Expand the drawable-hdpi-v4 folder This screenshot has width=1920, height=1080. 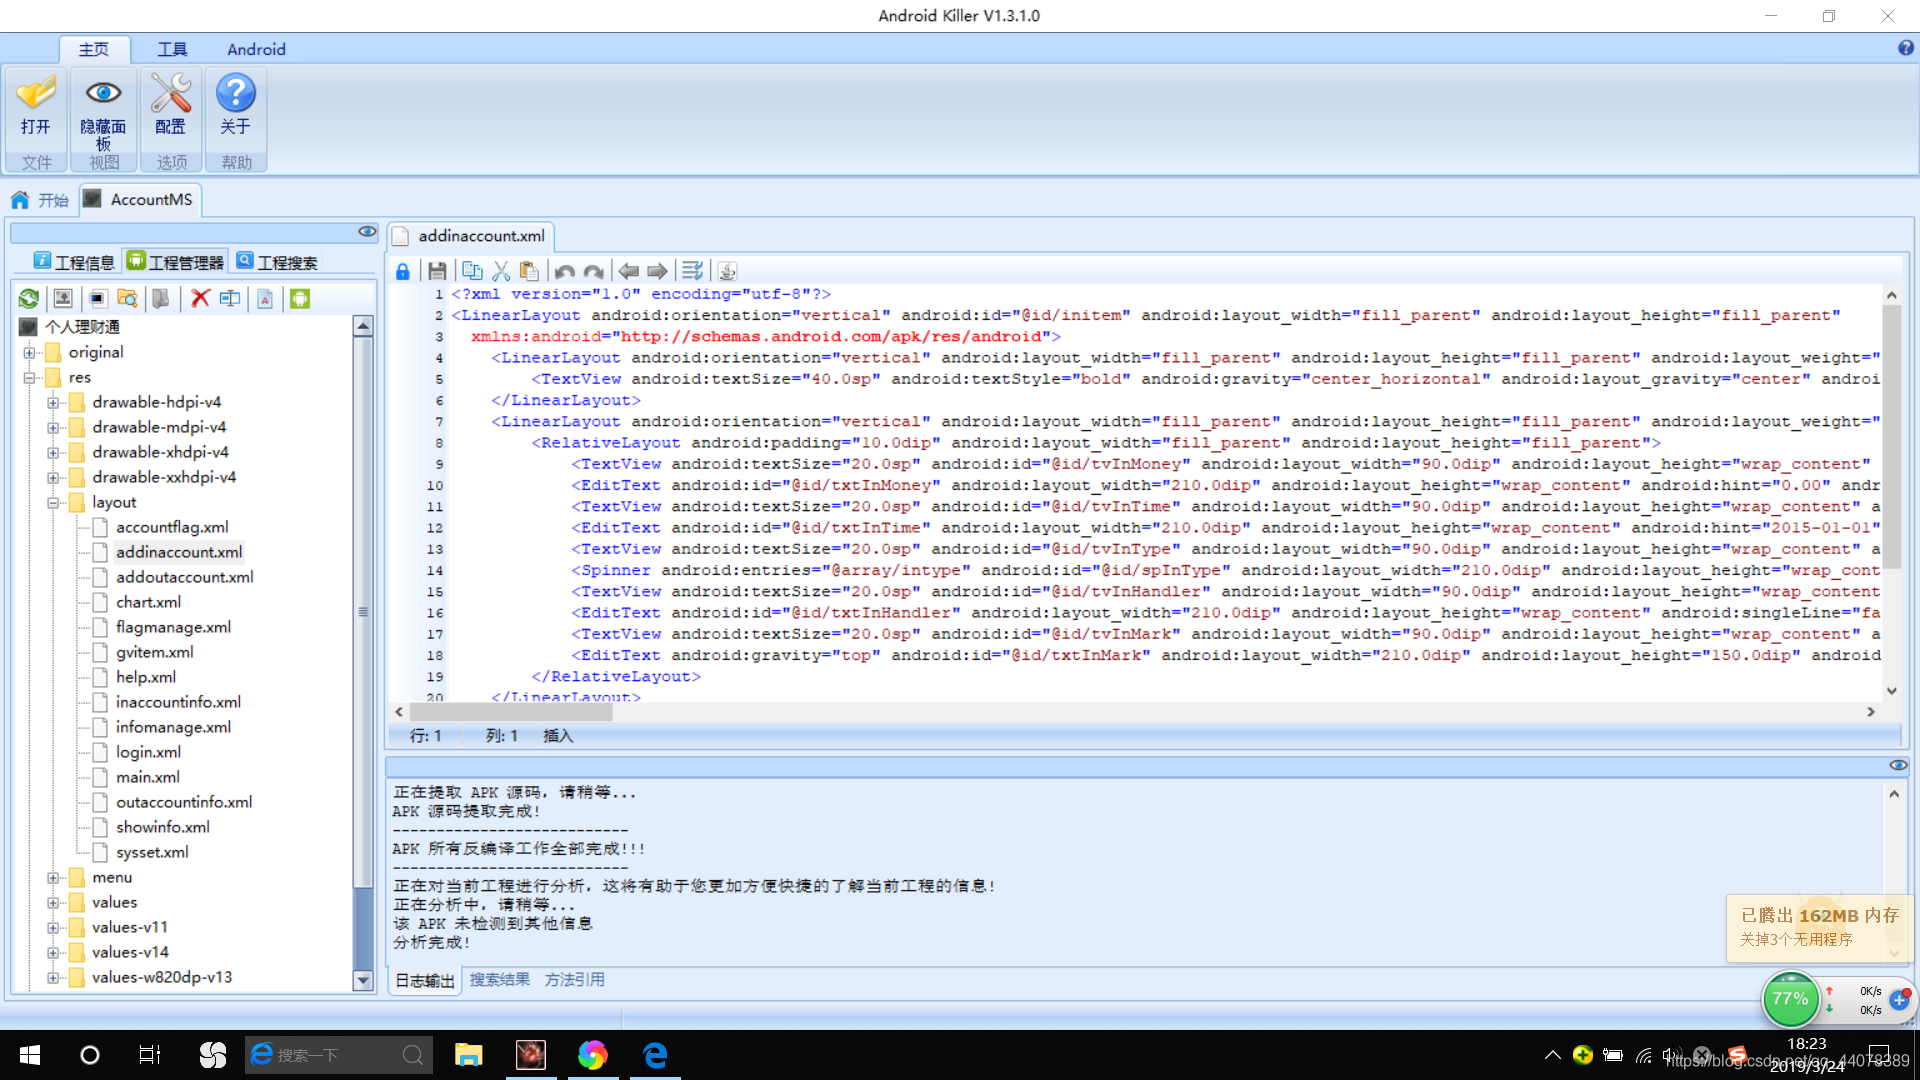[53, 402]
